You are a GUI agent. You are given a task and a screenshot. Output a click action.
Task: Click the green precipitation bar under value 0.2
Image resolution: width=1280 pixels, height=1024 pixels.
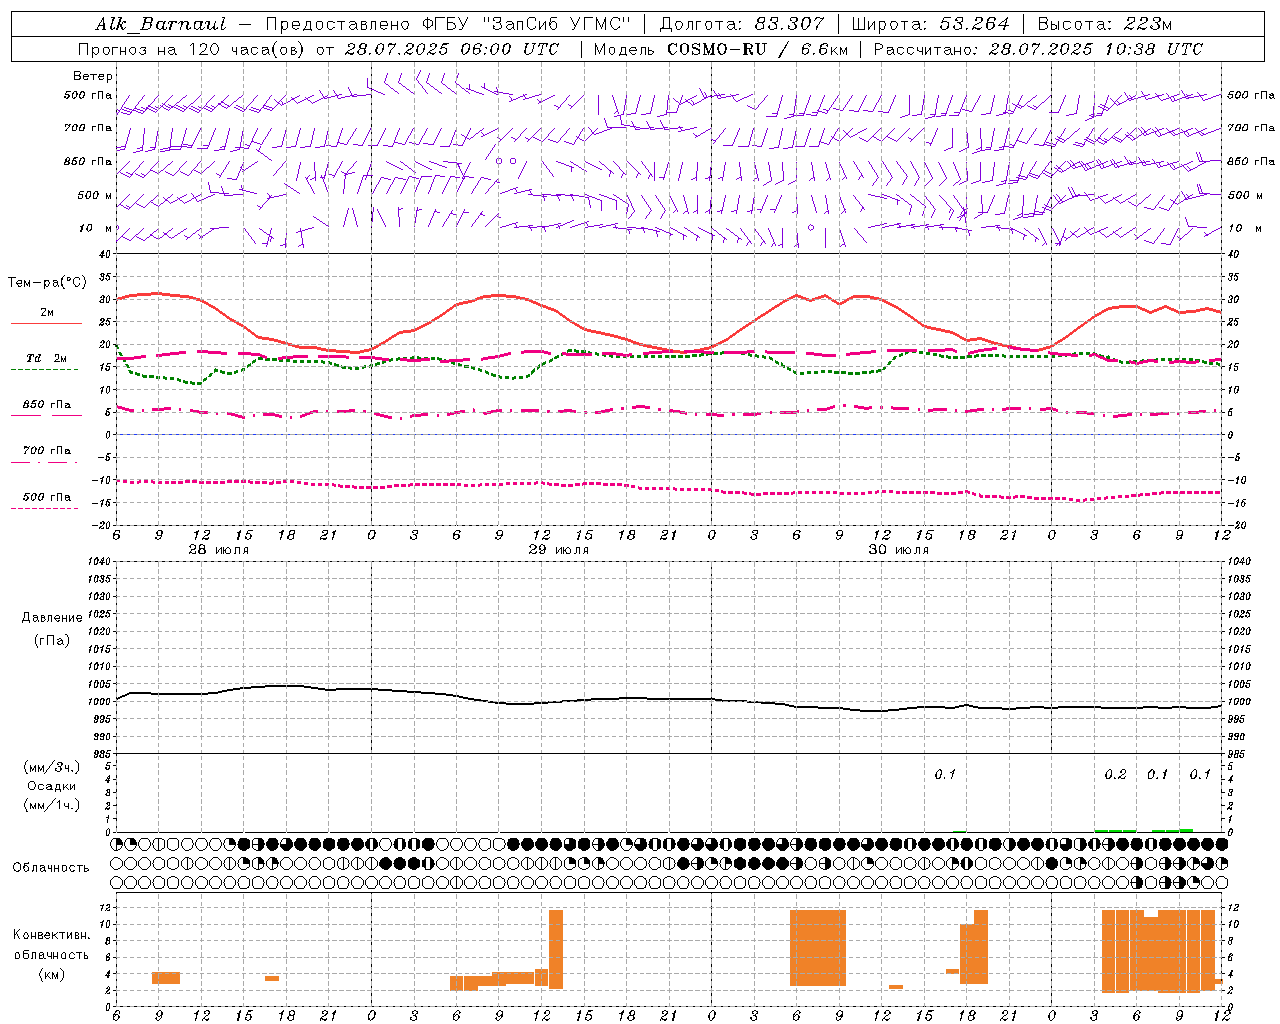pyautogui.click(x=1116, y=830)
